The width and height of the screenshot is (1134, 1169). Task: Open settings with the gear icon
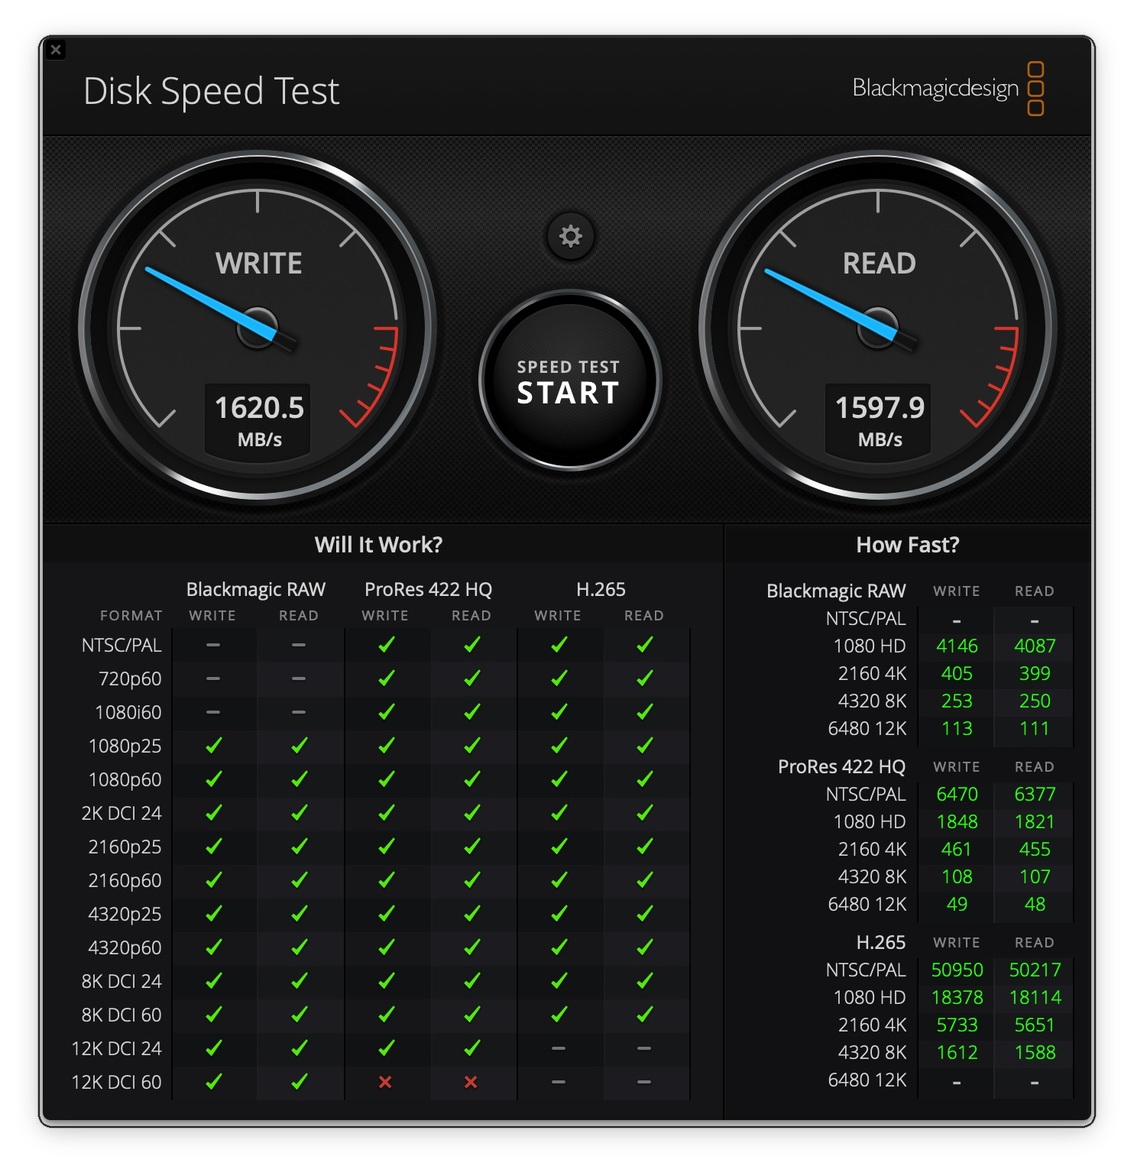tap(570, 236)
